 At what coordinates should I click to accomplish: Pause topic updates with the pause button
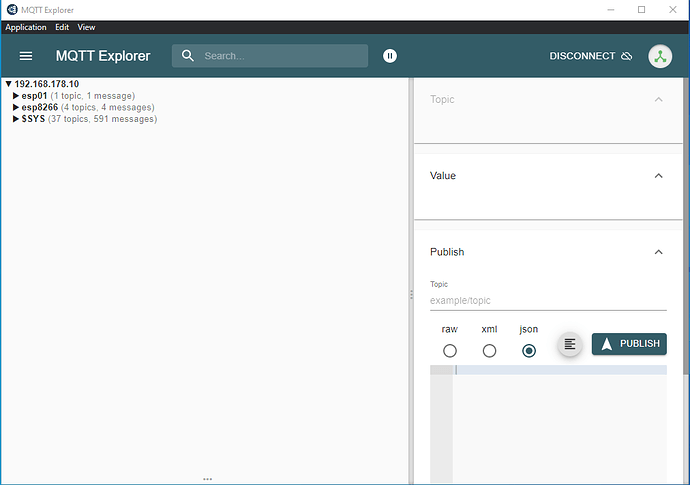click(x=389, y=56)
